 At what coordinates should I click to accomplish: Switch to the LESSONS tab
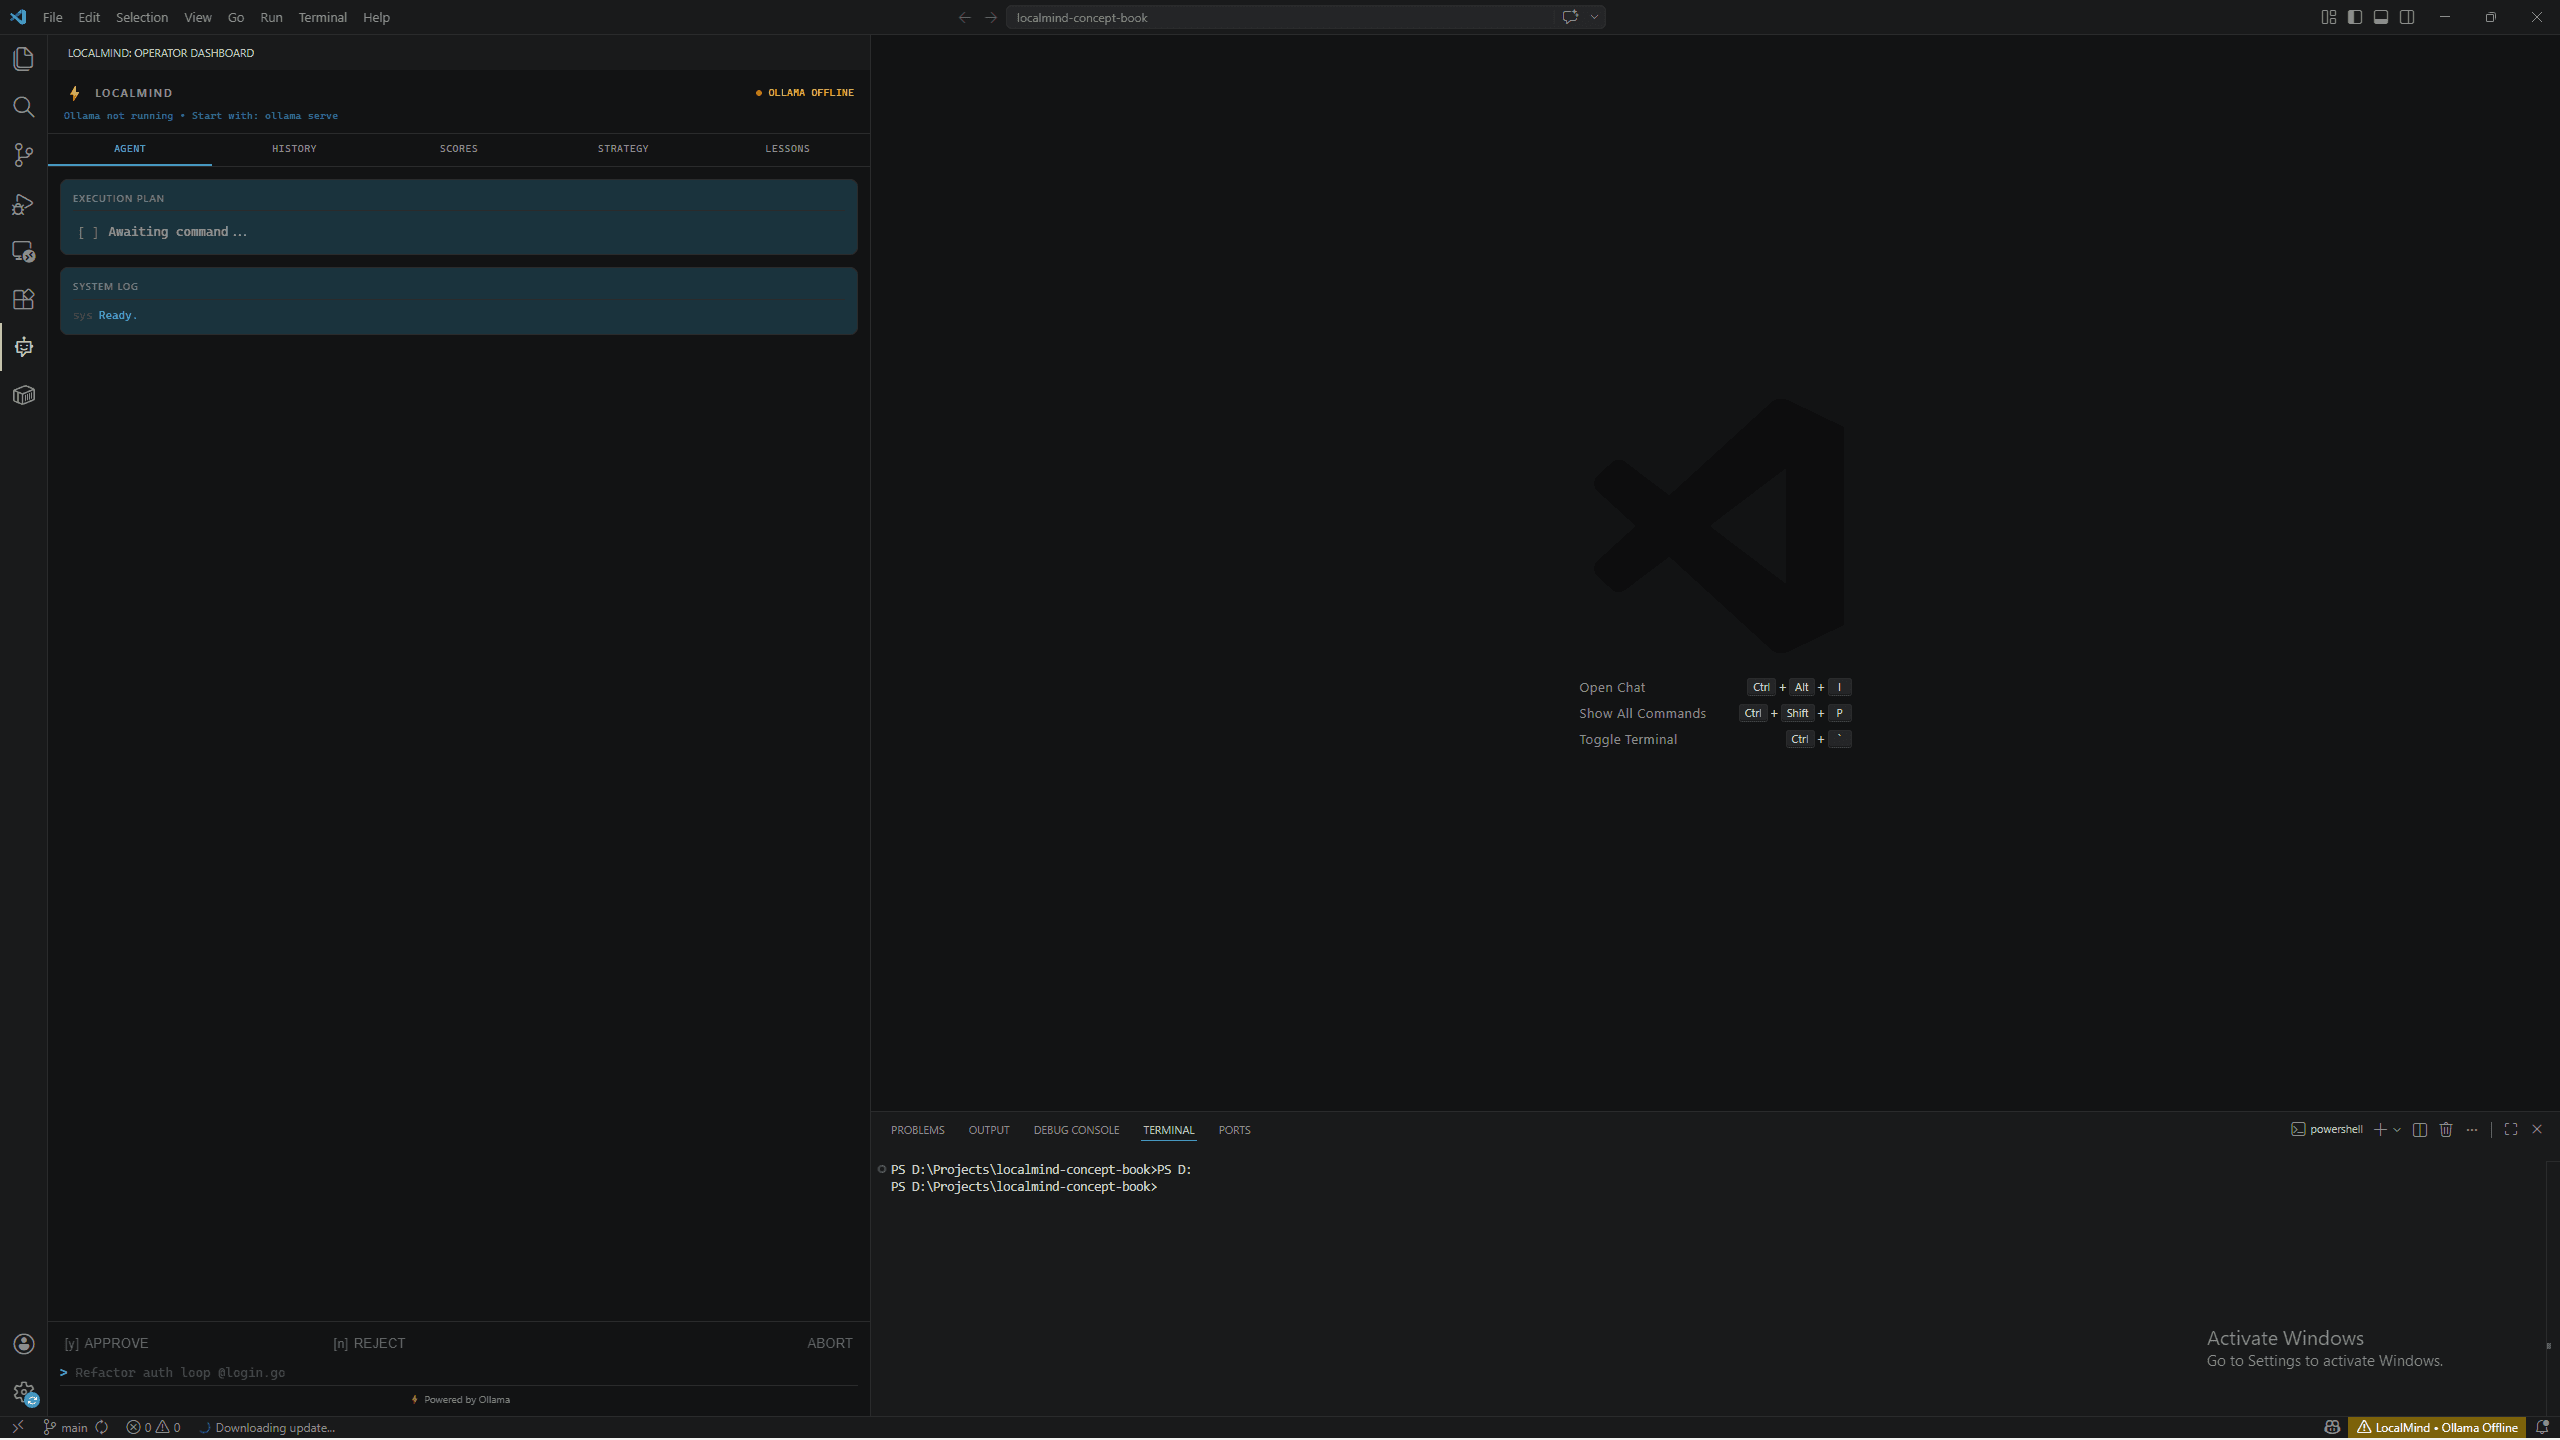[788, 149]
